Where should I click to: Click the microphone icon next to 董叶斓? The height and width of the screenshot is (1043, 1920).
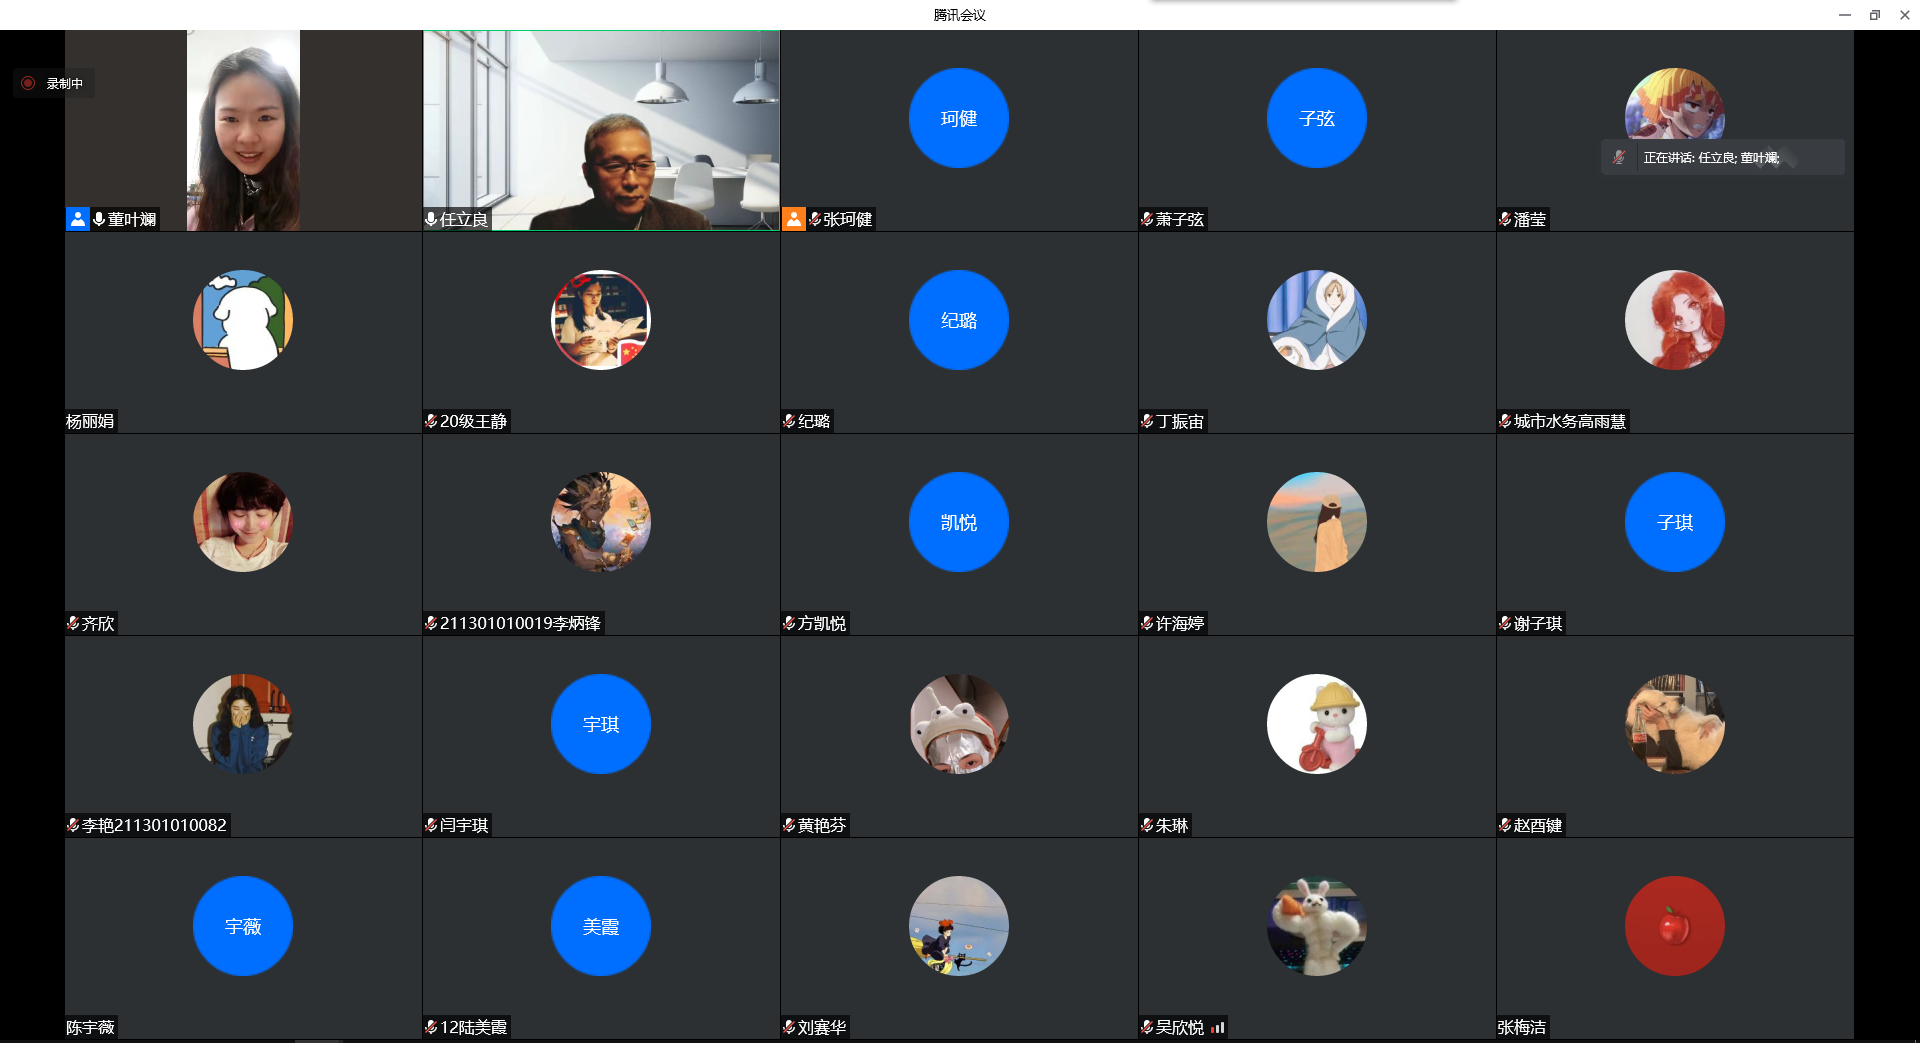[x=99, y=219]
